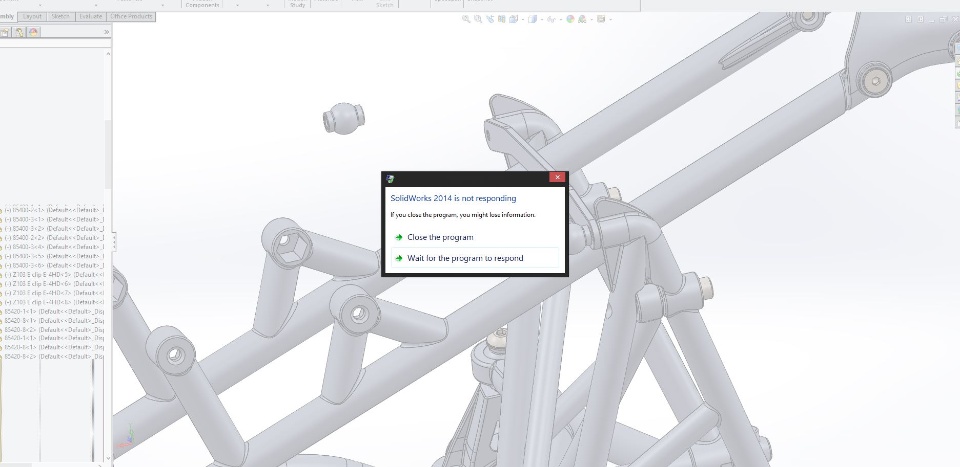
Task: Select tree item Z108 E clip E-4HD<5>
Action: pos(54,274)
